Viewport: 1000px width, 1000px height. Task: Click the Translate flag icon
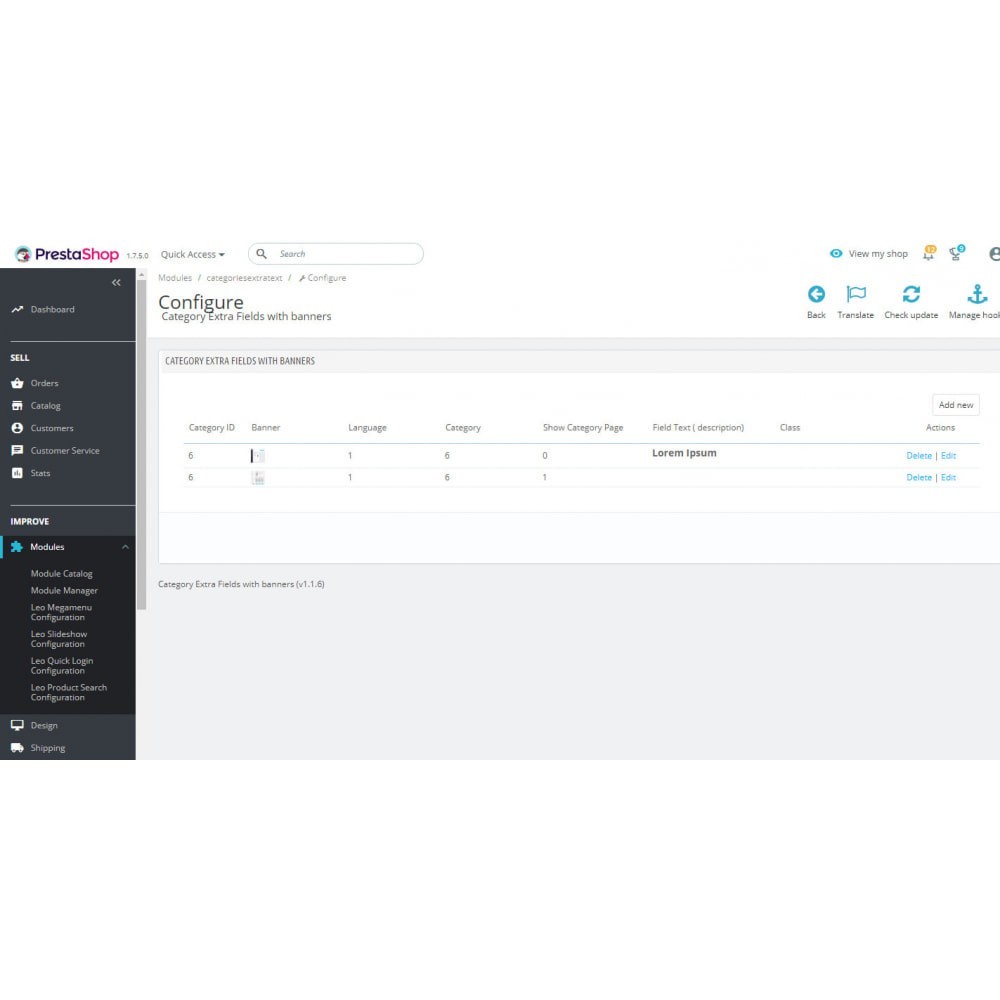856,294
